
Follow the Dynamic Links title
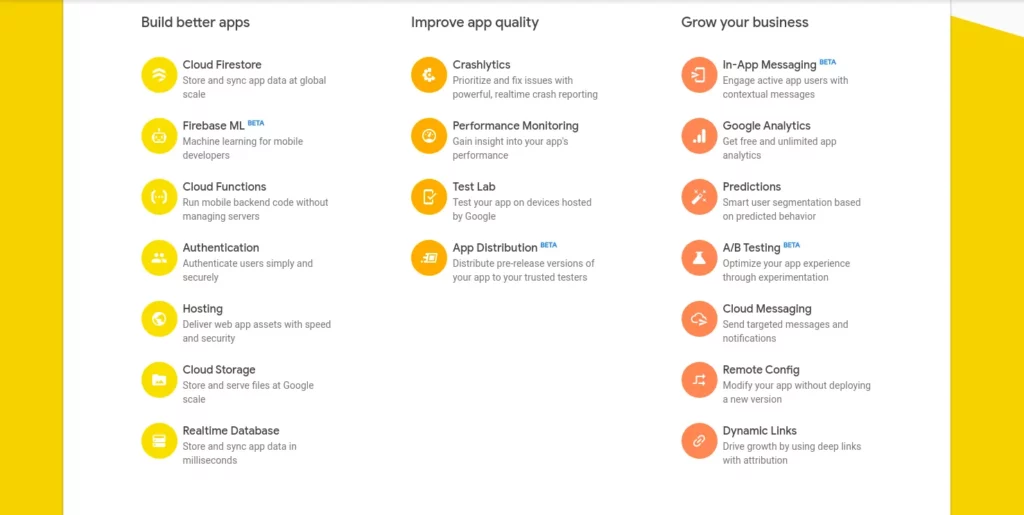760,431
